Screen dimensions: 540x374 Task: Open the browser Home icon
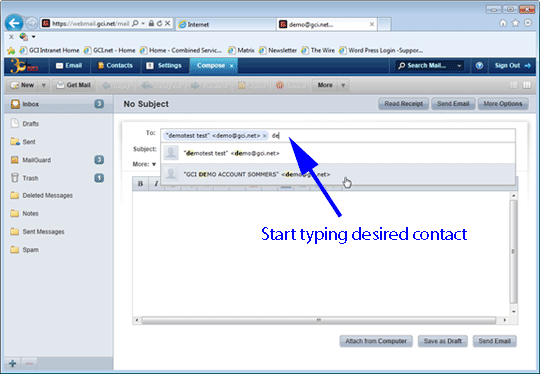point(503,23)
